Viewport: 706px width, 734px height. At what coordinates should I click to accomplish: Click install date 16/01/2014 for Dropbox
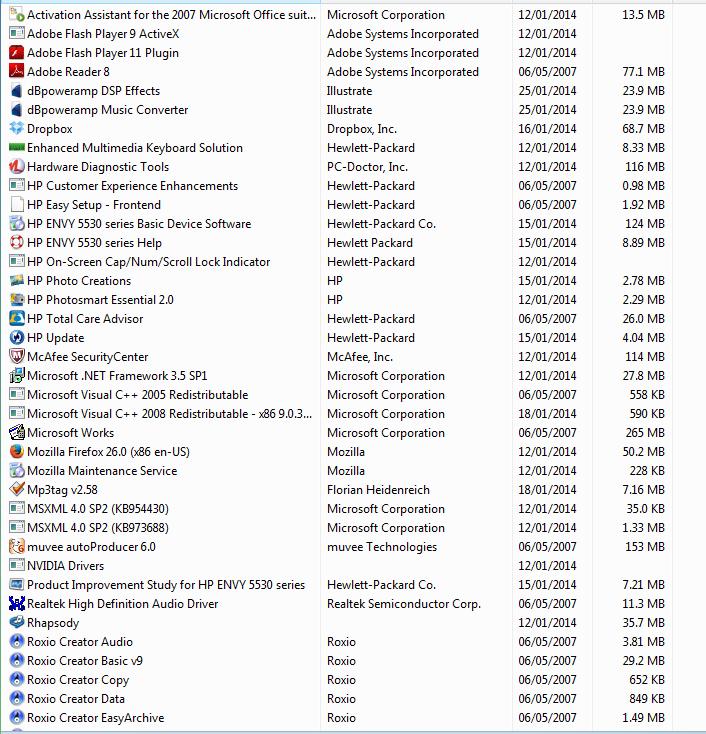(547, 129)
